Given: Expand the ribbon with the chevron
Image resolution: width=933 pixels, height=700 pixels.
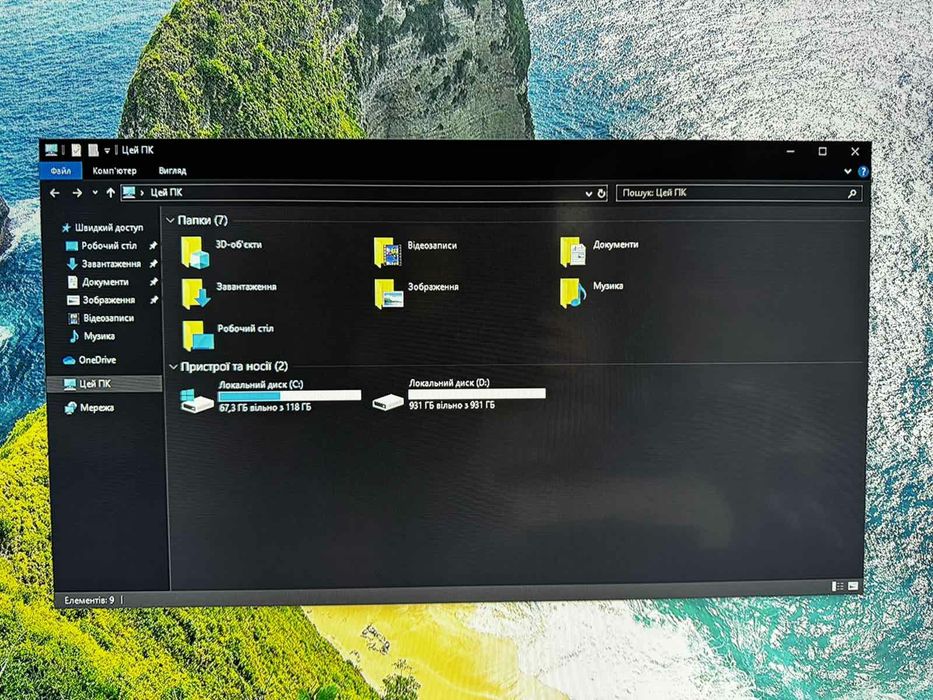Looking at the screenshot, I should tap(848, 171).
